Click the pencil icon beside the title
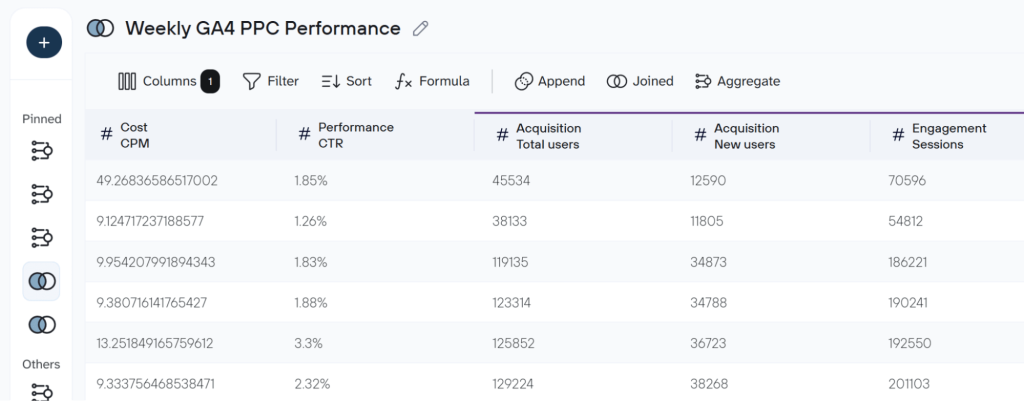This screenshot has height=401, width=1024. pos(421,29)
